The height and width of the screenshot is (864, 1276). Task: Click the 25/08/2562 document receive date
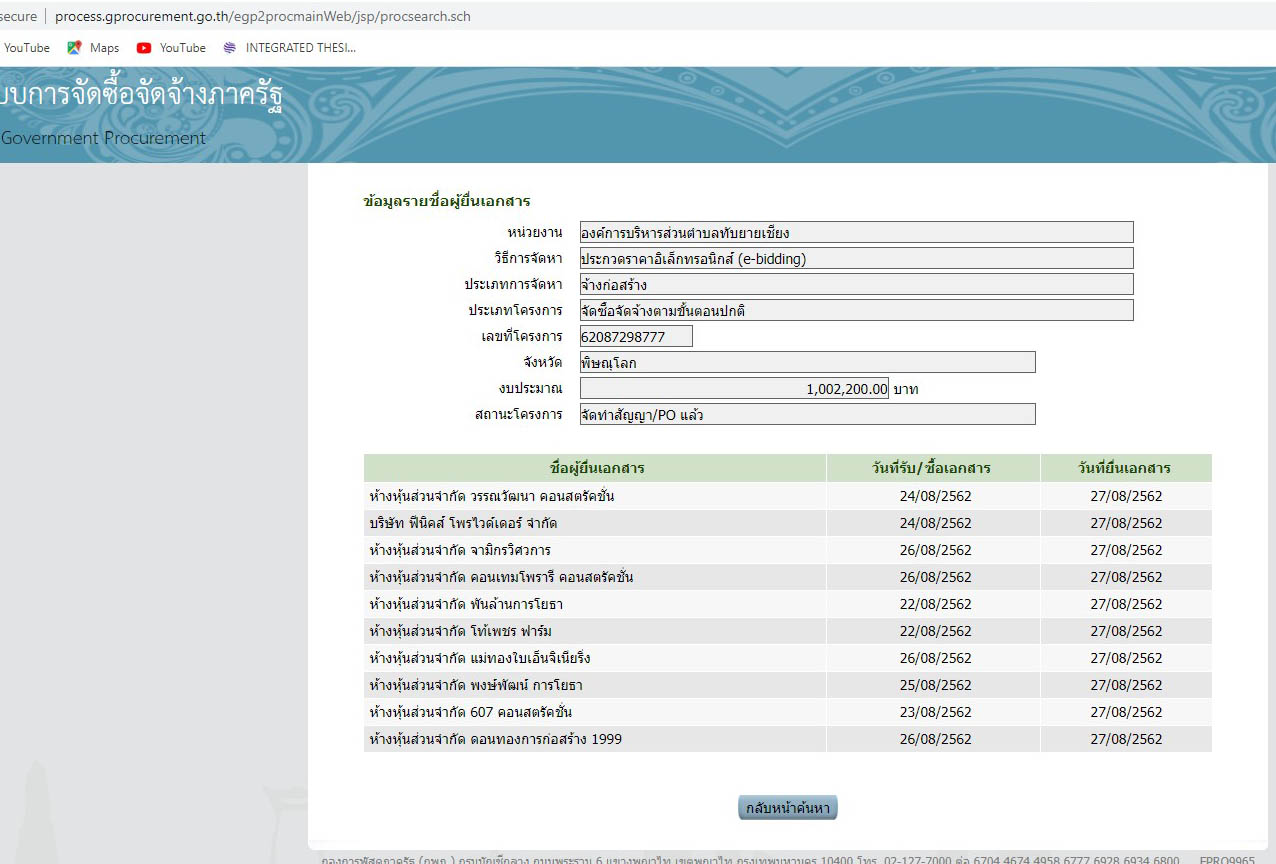935,685
